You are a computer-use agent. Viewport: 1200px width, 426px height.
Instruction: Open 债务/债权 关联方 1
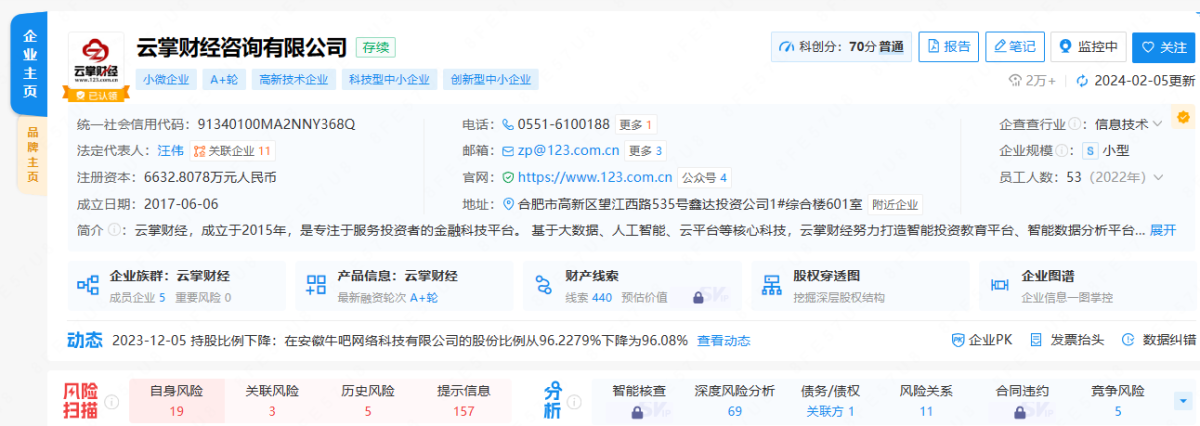tap(830, 400)
